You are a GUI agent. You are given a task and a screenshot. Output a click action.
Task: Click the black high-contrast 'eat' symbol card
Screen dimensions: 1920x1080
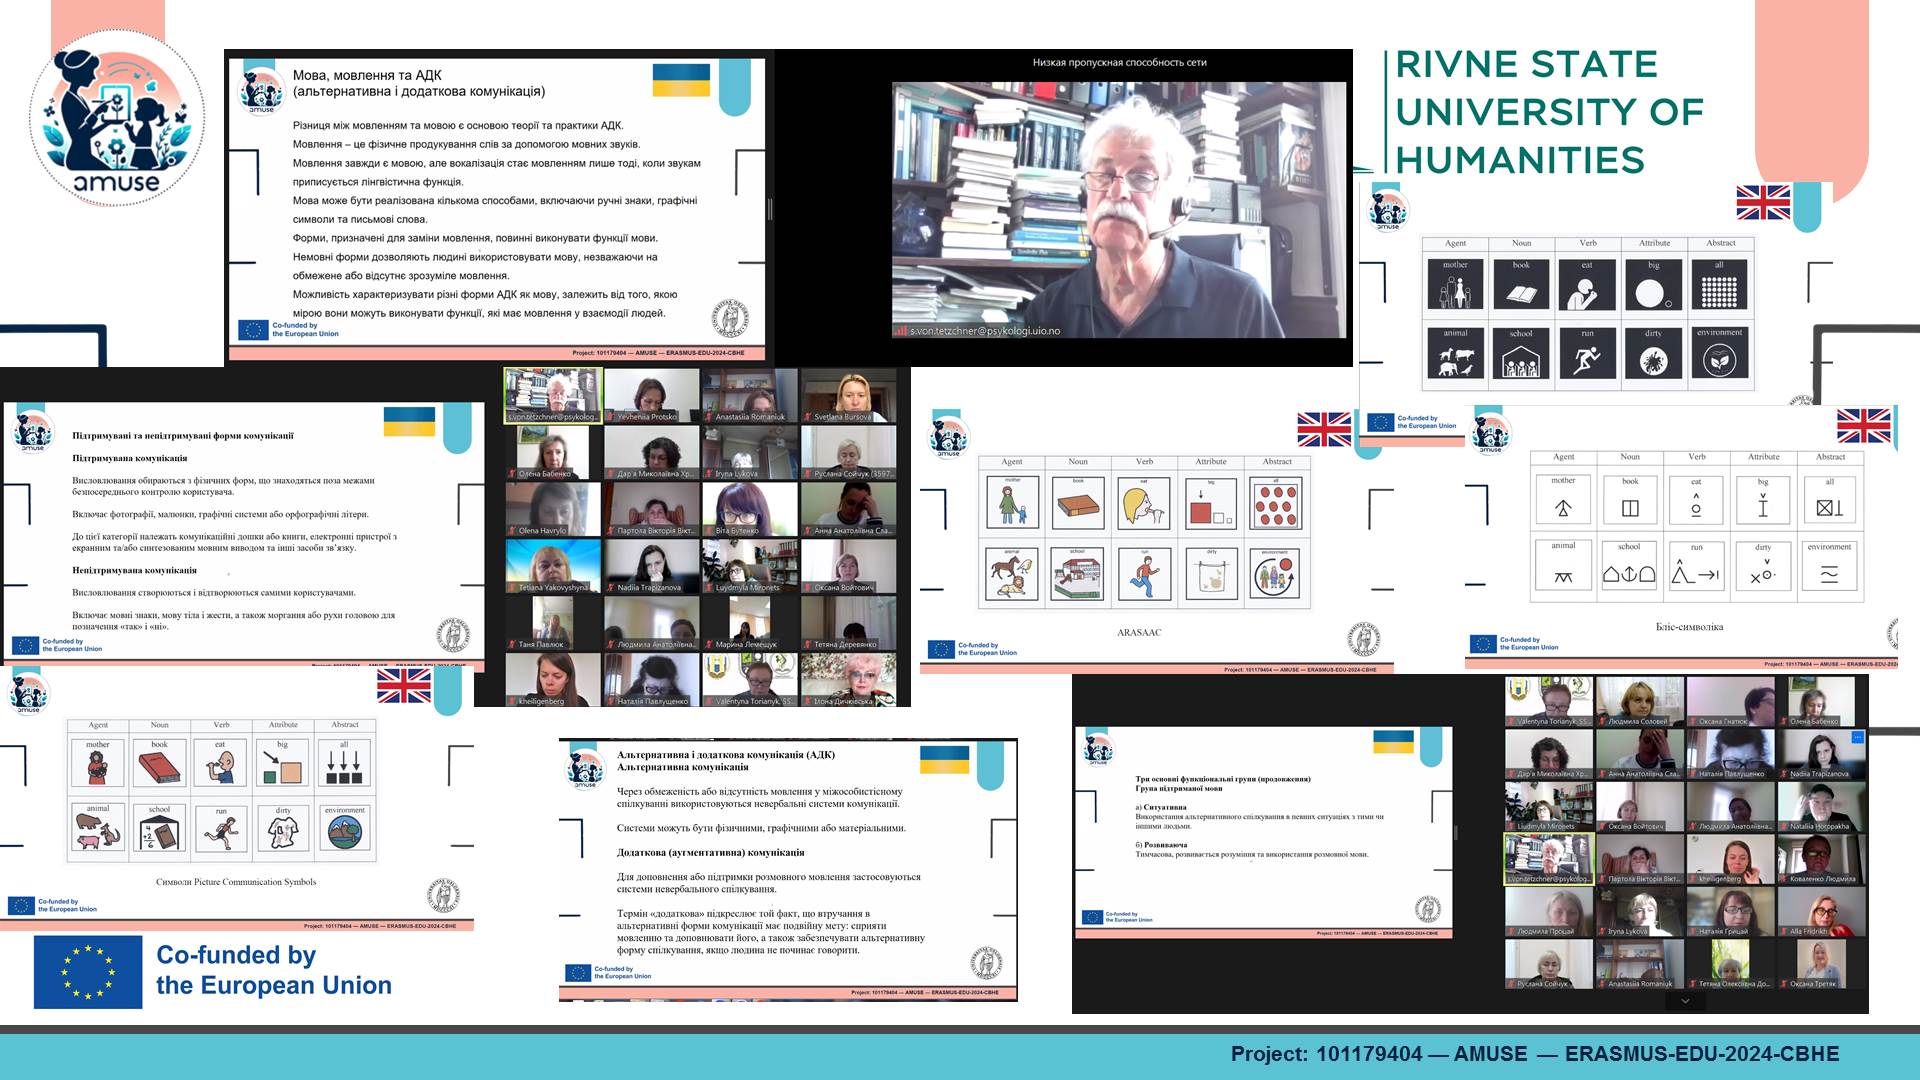(1586, 286)
